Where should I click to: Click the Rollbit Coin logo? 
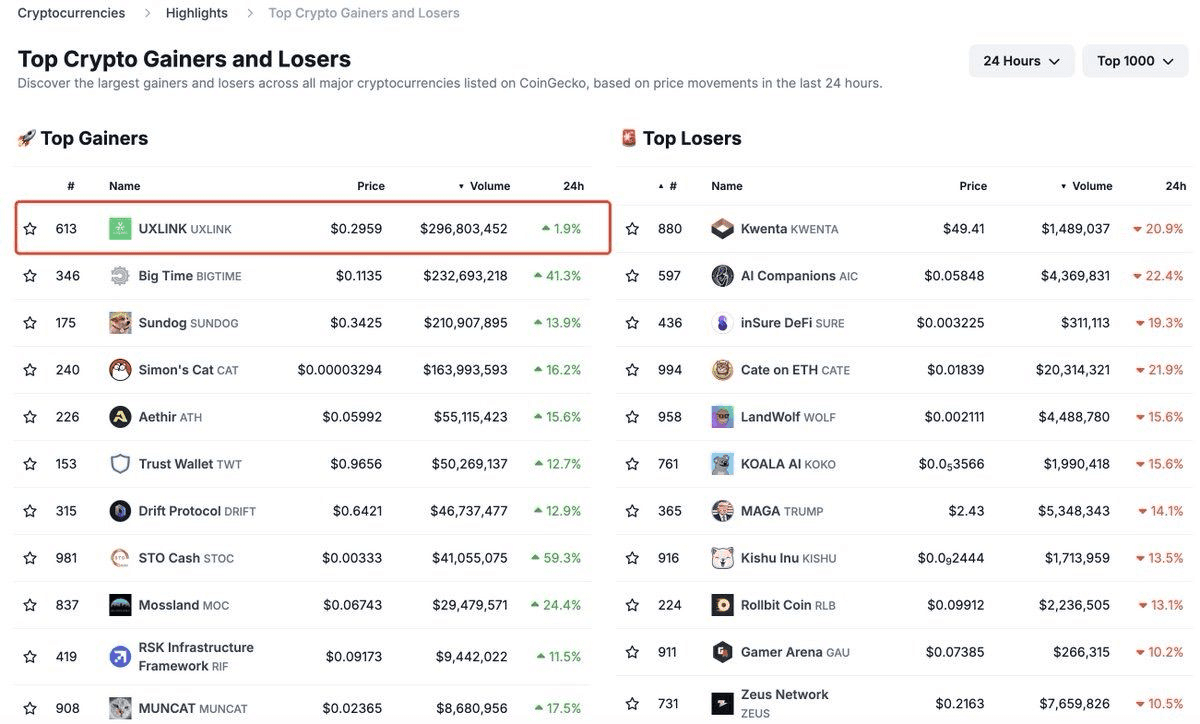coord(722,605)
